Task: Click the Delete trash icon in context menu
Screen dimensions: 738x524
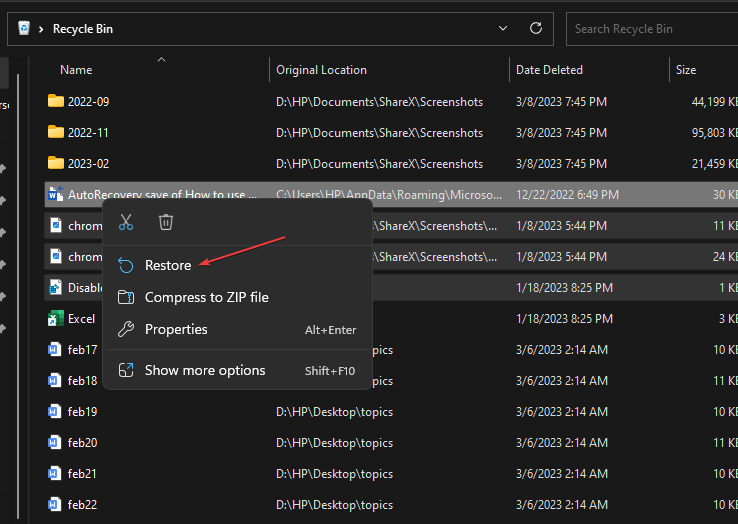Action: (166, 222)
